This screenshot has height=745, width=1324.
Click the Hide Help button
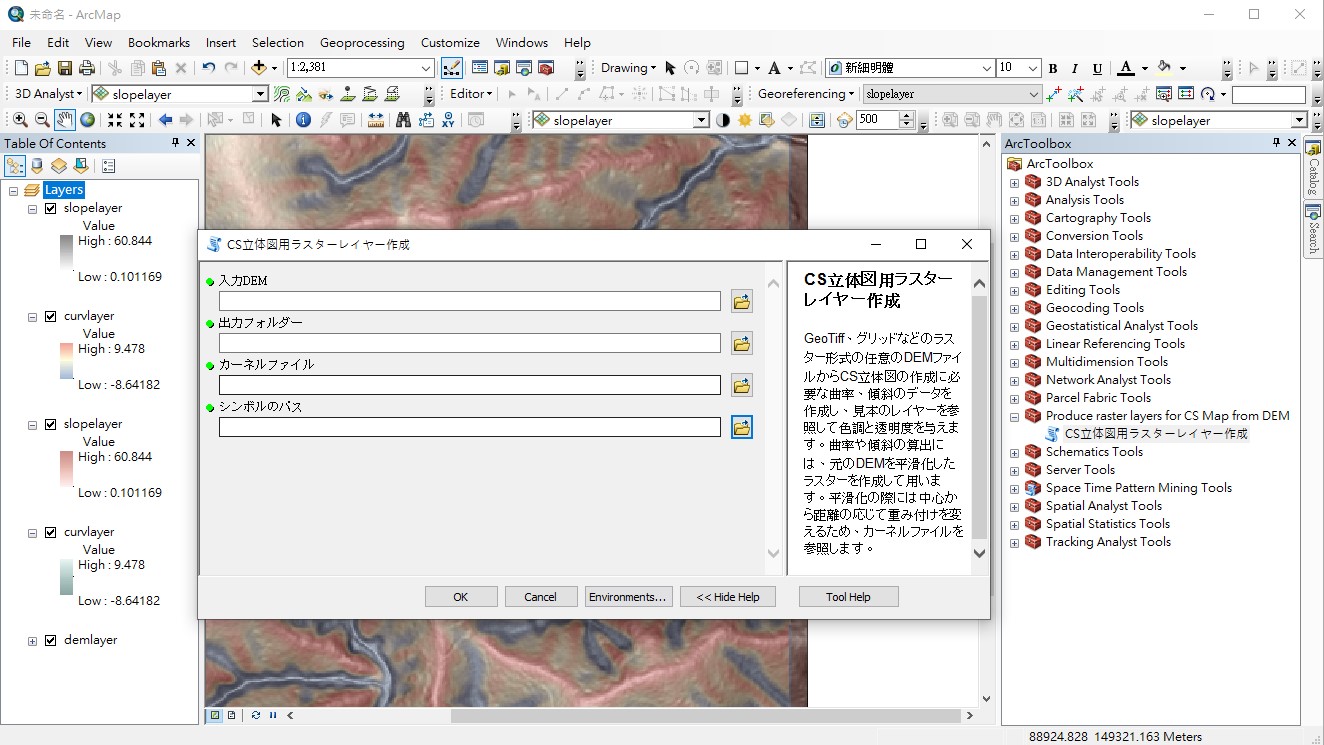[x=728, y=597]
